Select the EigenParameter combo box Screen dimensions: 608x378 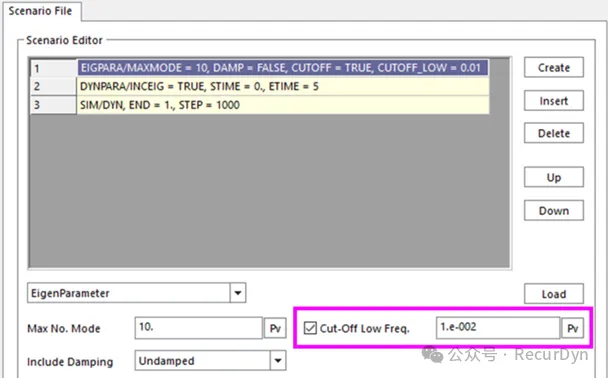point(136,293)
